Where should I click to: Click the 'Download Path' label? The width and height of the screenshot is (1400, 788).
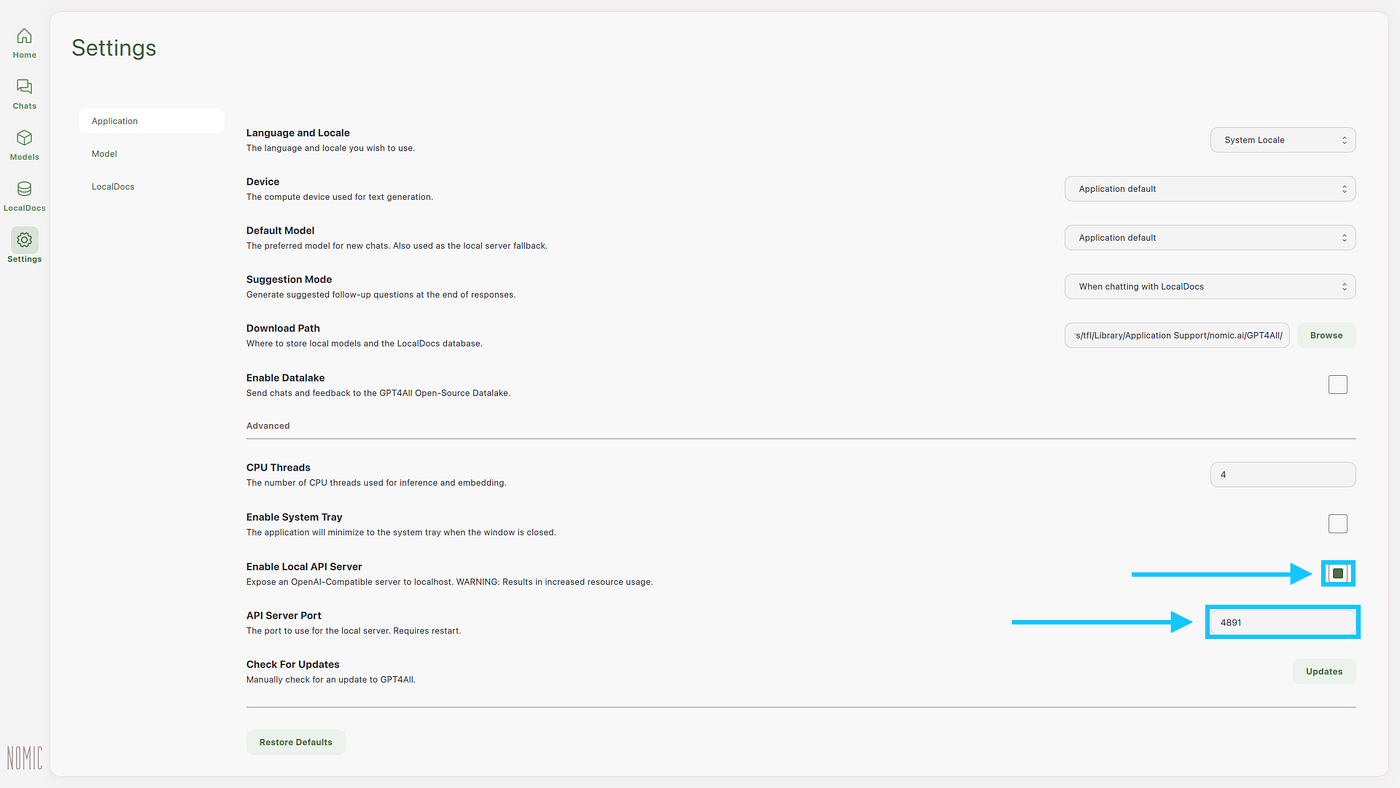click(x=283, y=329)
